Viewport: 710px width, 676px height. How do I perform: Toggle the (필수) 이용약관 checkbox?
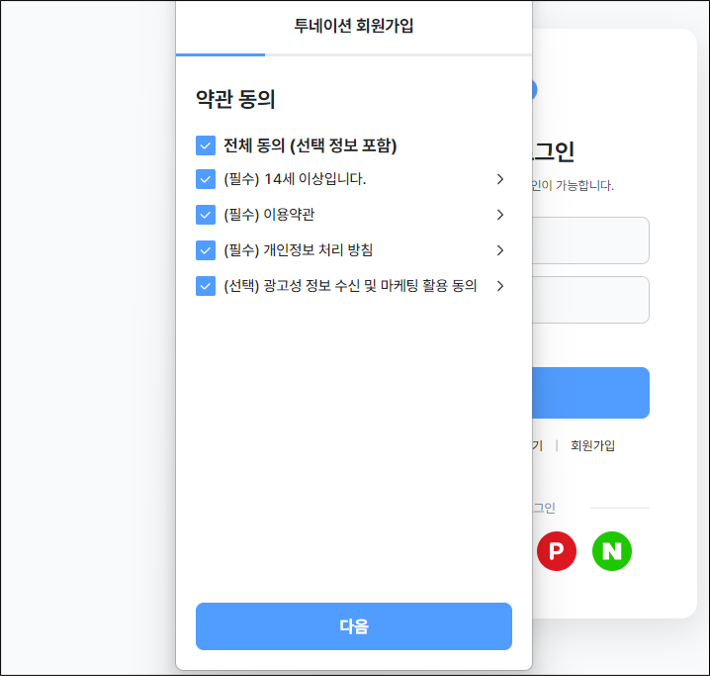tap(206, 215)
